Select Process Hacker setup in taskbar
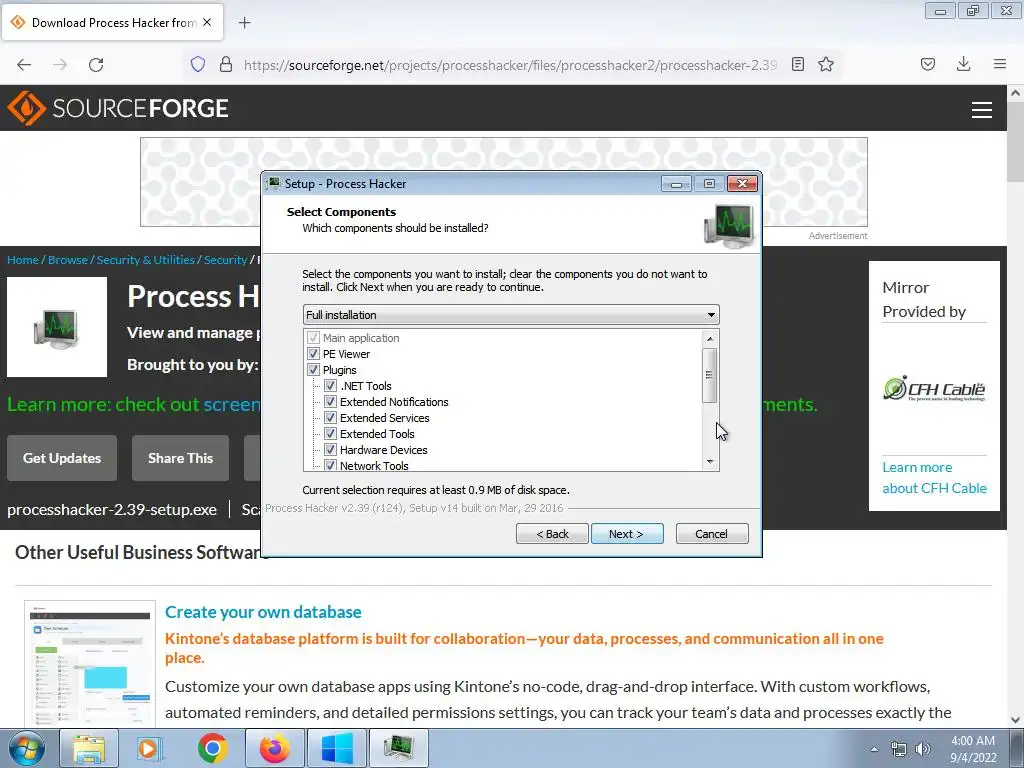The height and width of the screenshot is (768, 1024). (x=398, y=748)
